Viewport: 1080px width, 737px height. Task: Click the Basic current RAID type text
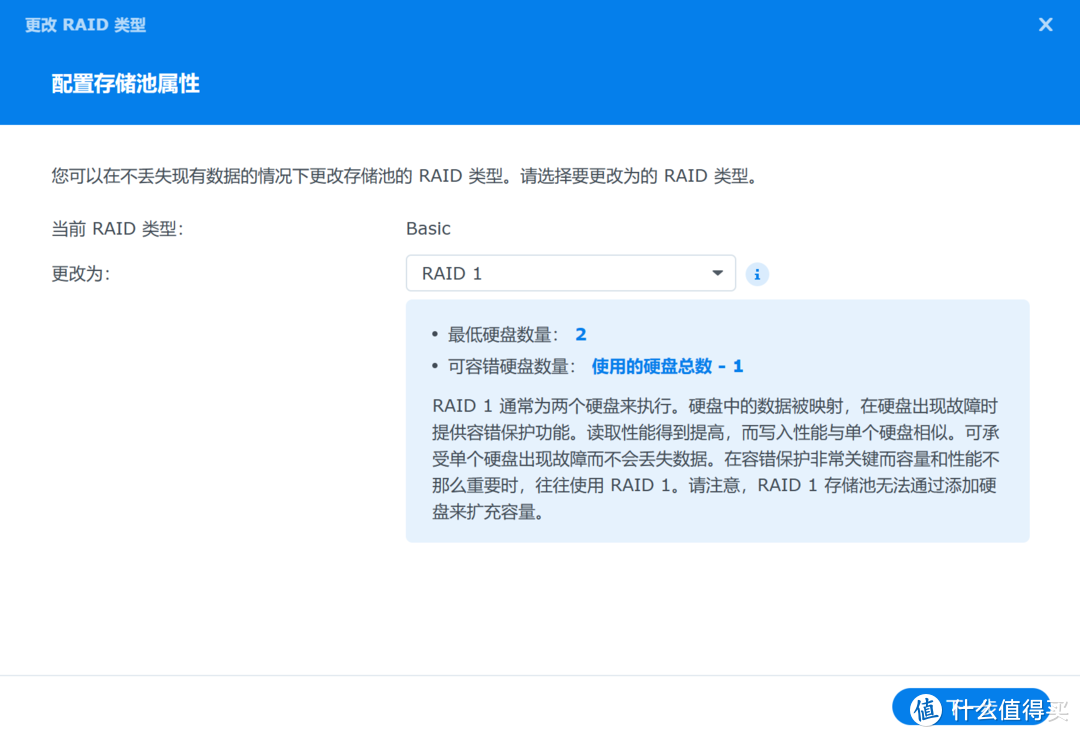(x=428, y=228)
